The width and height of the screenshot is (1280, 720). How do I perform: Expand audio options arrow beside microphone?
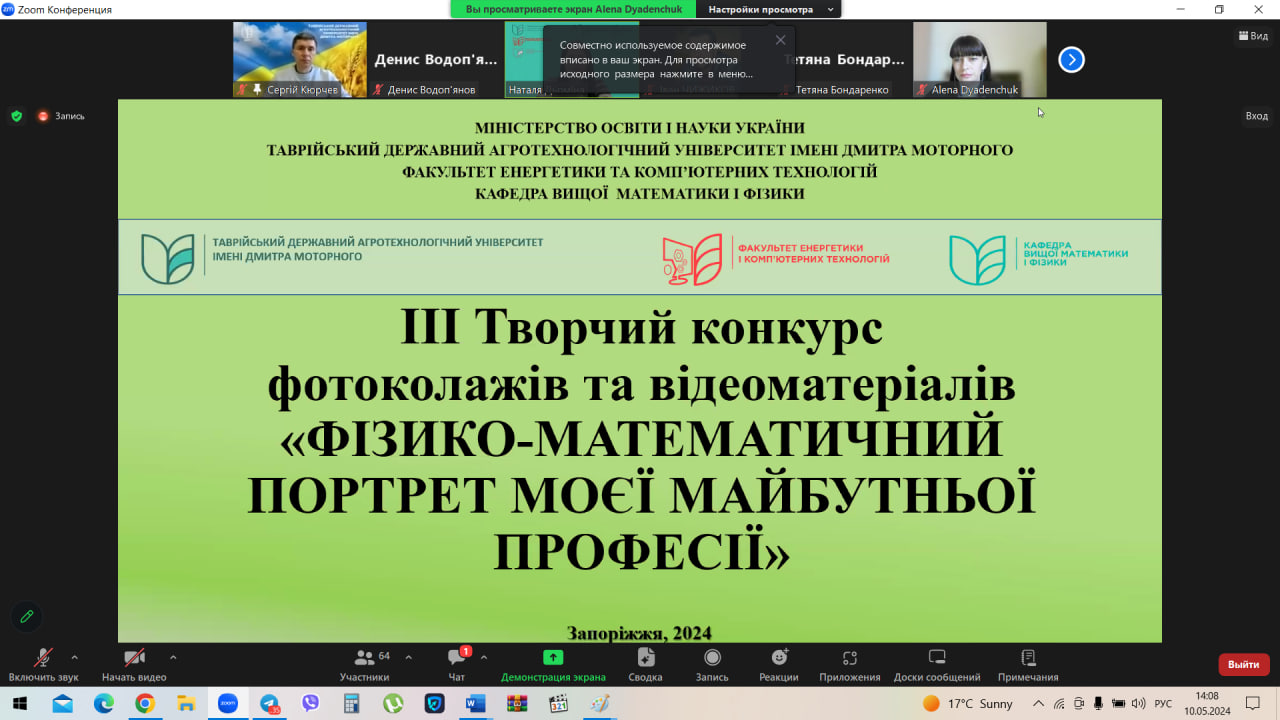click(x=74, y=657)
